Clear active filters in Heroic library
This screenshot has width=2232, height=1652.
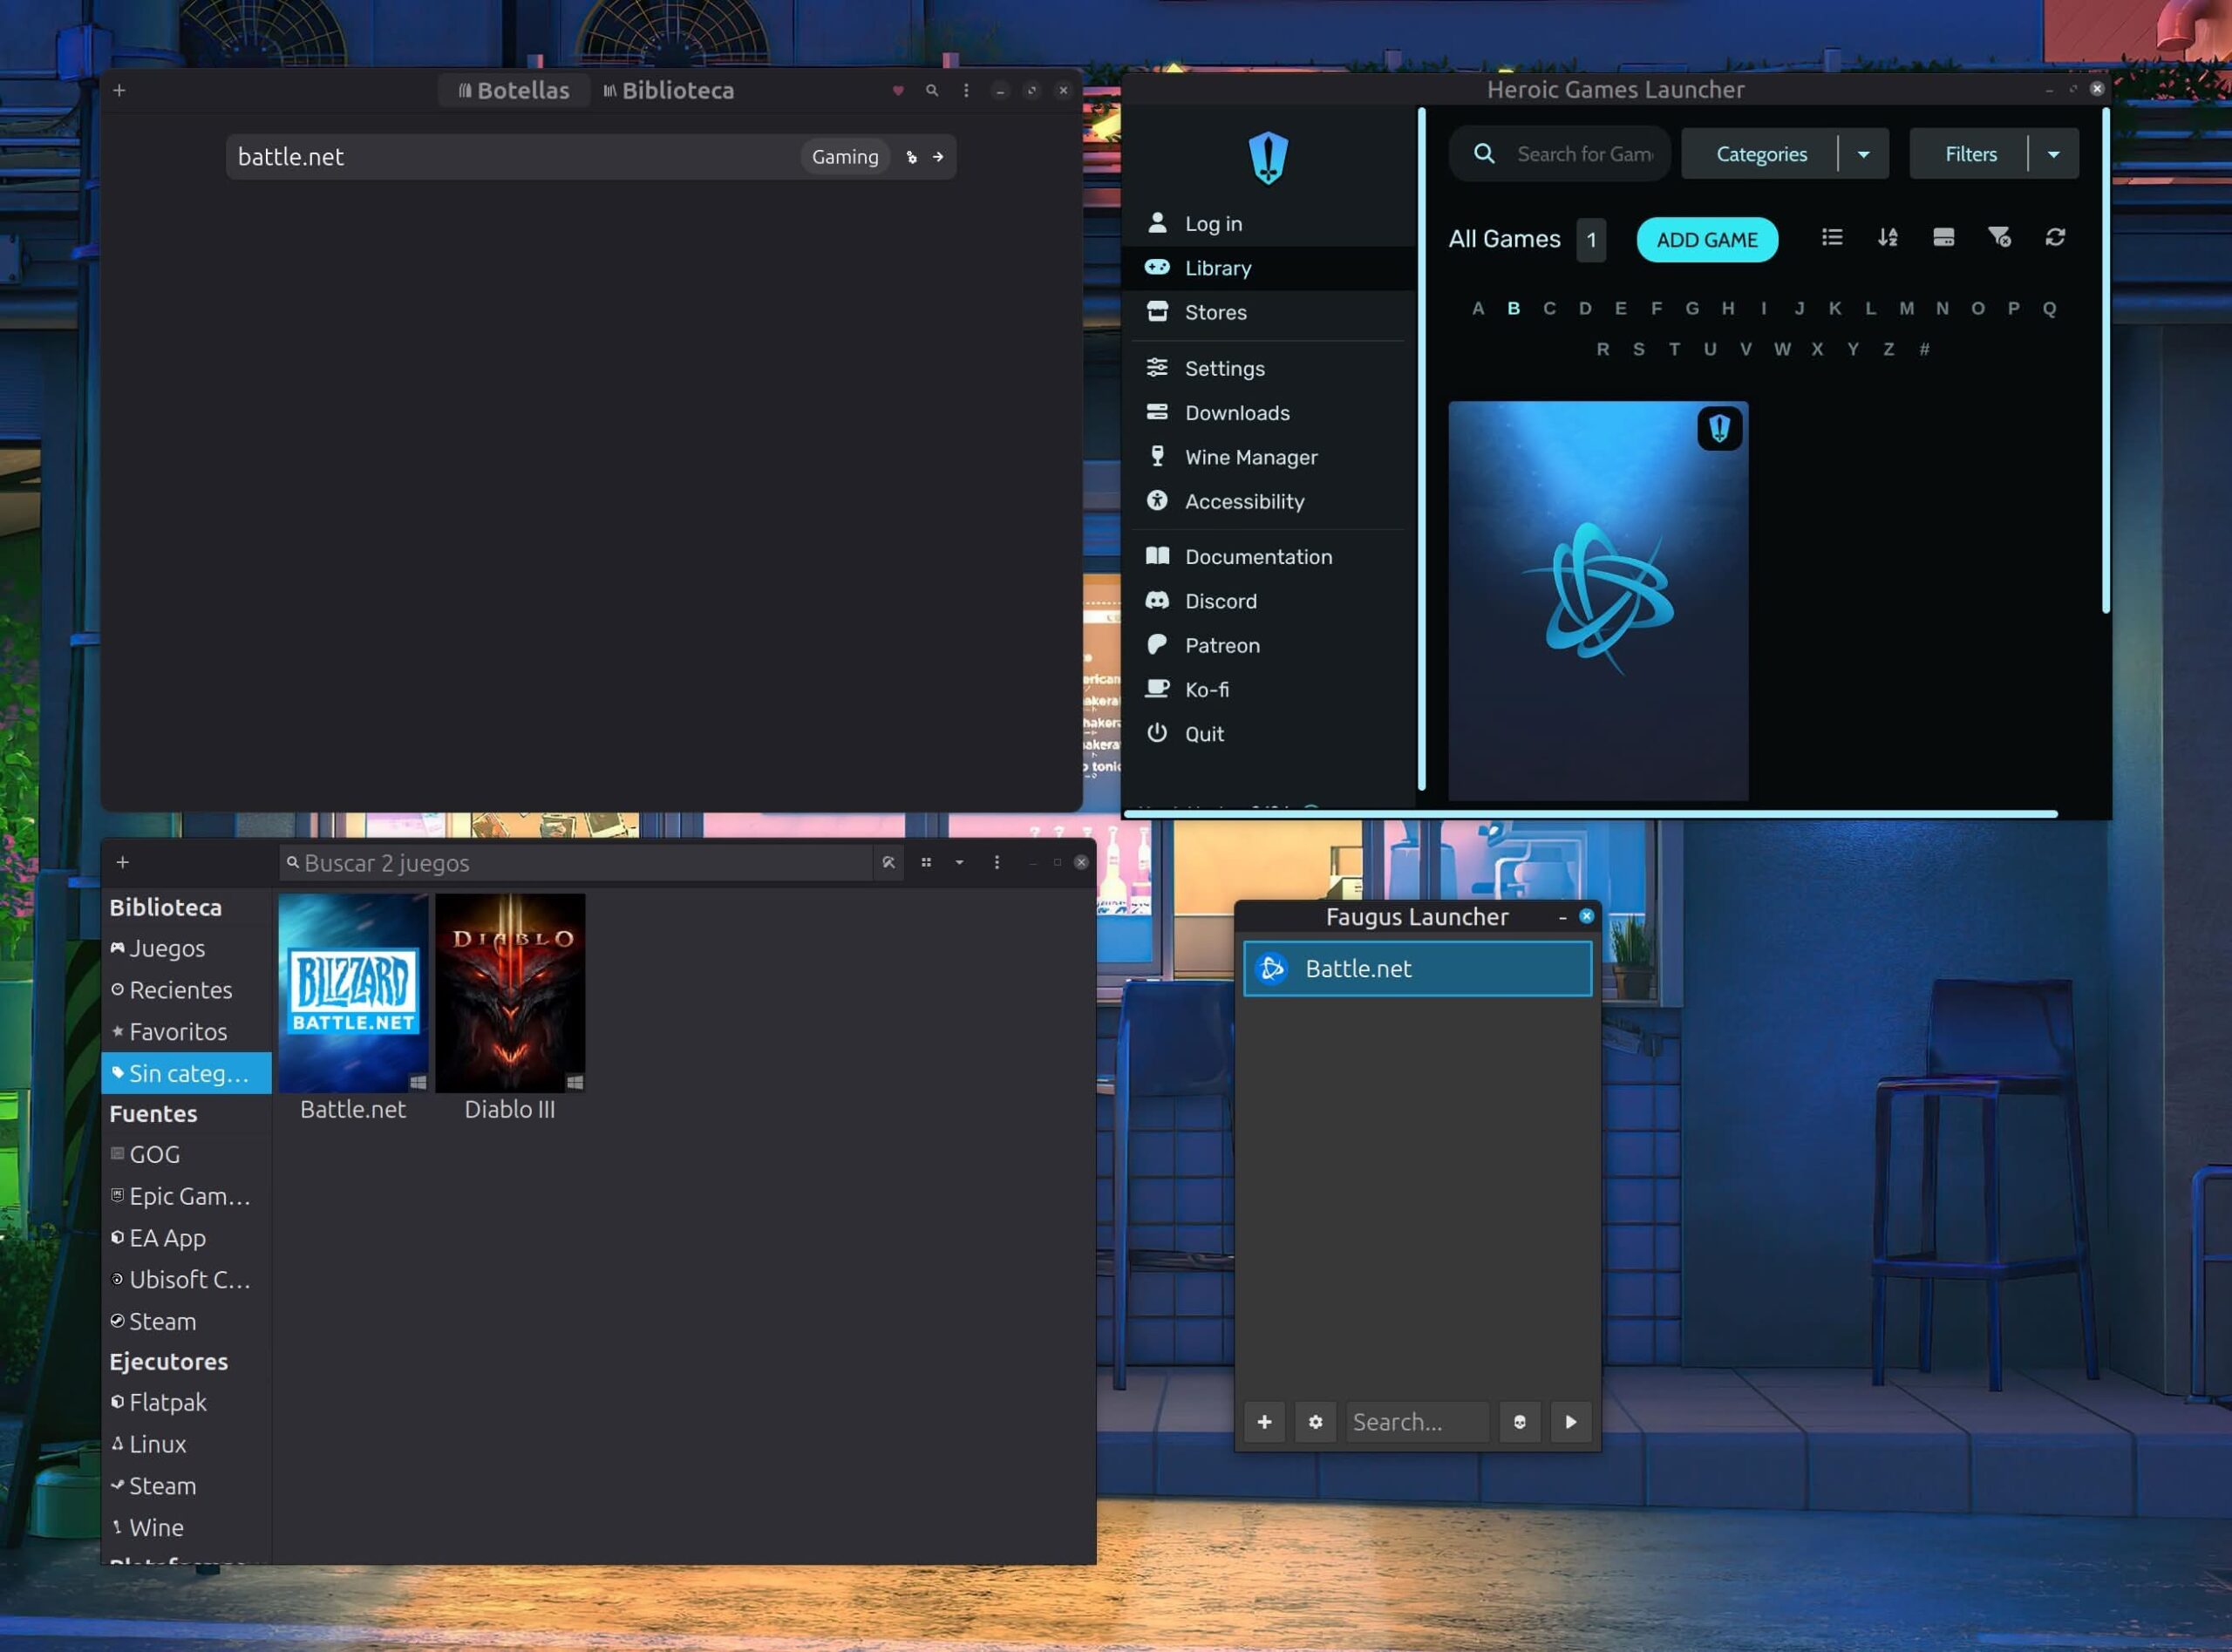(x=2000, y=238)
